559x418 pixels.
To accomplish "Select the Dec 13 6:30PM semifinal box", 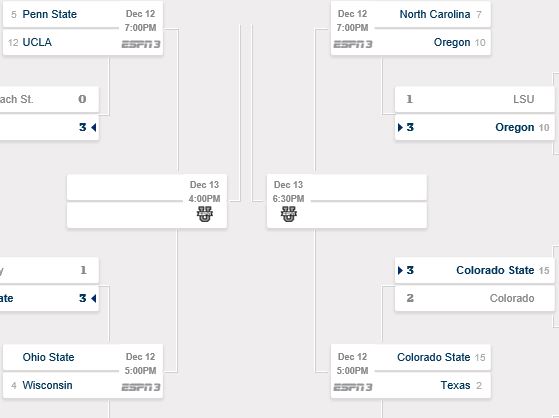I will click(347, 202).
